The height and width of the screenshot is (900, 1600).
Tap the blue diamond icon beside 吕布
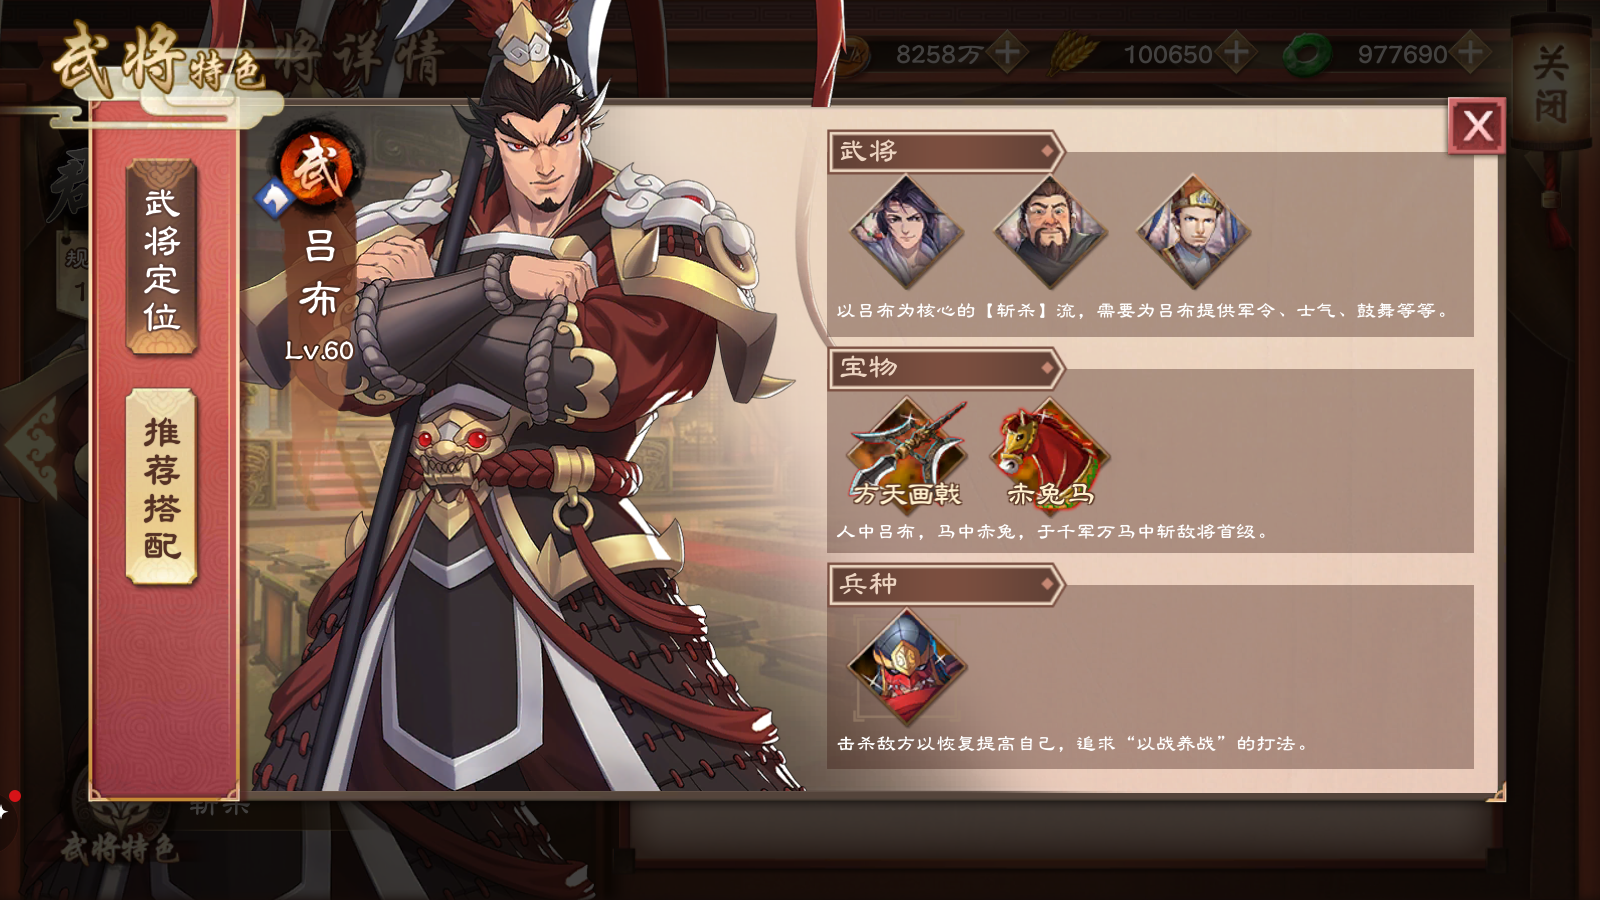coord(273,199)
